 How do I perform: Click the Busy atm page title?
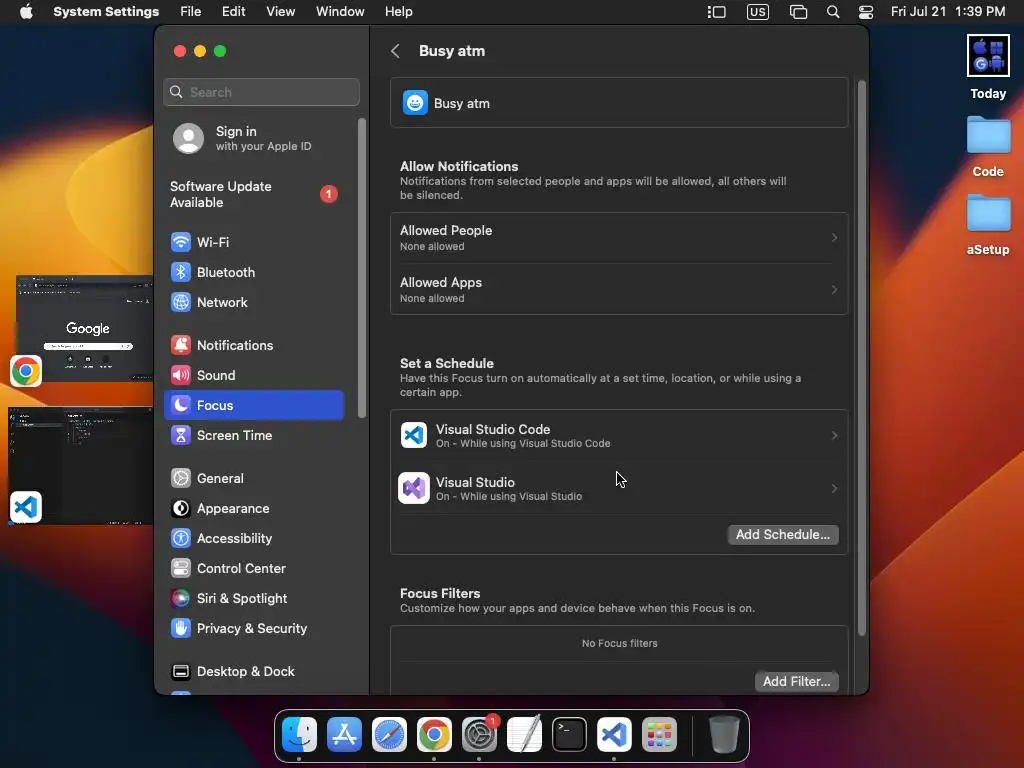(x=452, y=51)
